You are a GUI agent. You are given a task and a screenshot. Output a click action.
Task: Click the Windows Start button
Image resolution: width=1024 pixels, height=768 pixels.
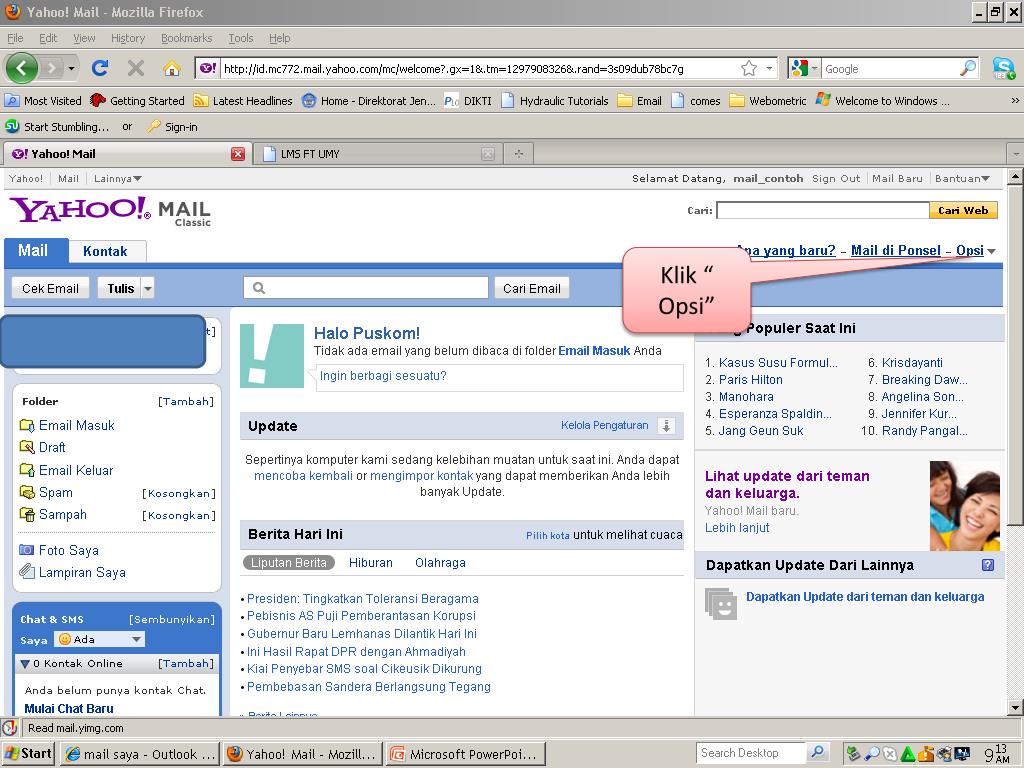pos(28,754)
